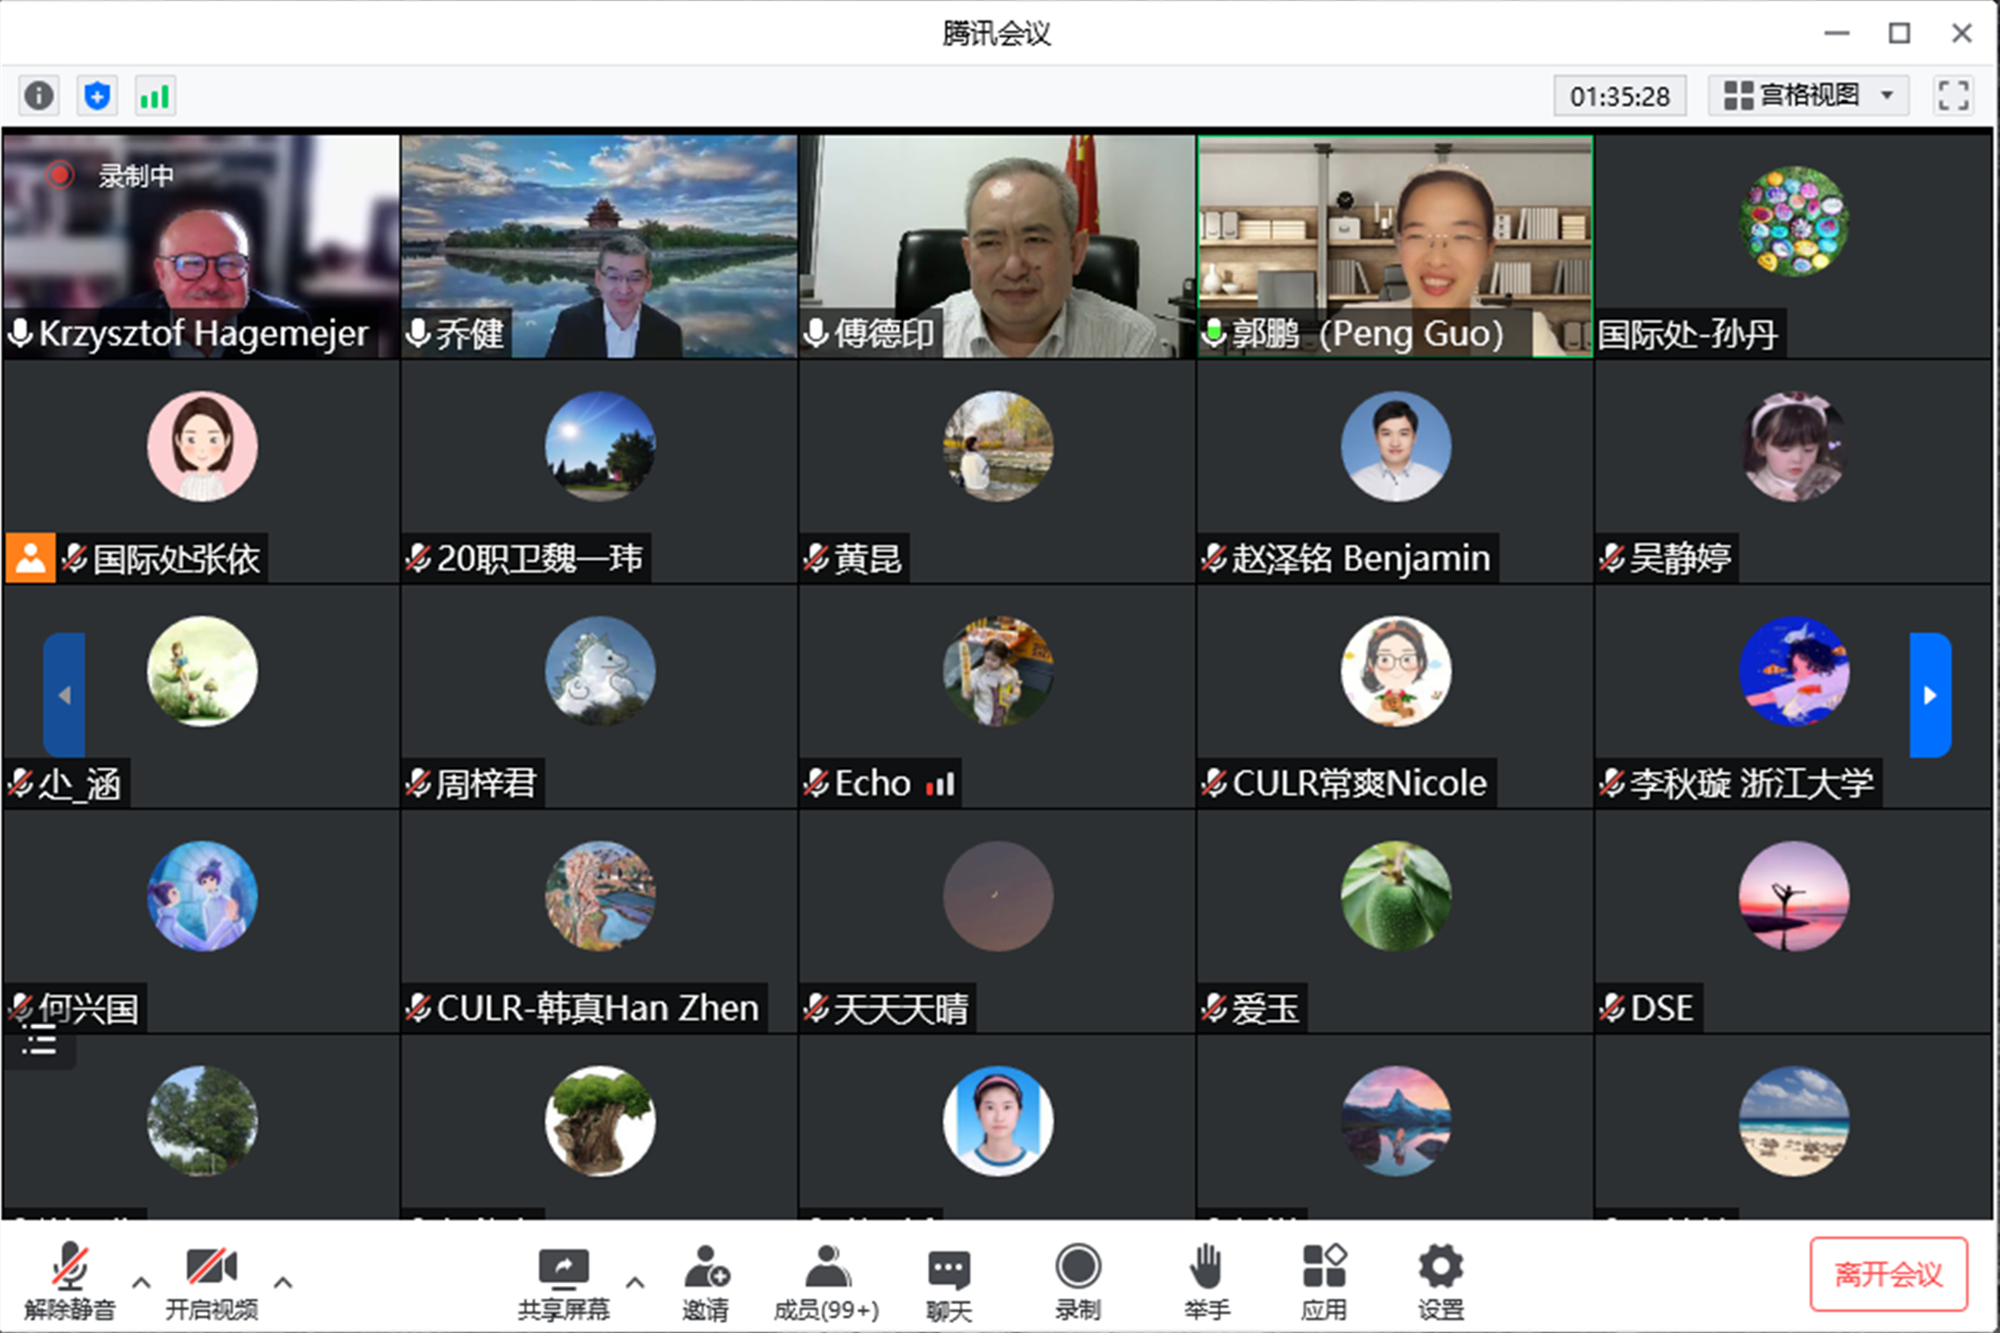Screen dimensions: 2000x1333
Task: Expand video options arrow beside camera
Action: 283,1282
